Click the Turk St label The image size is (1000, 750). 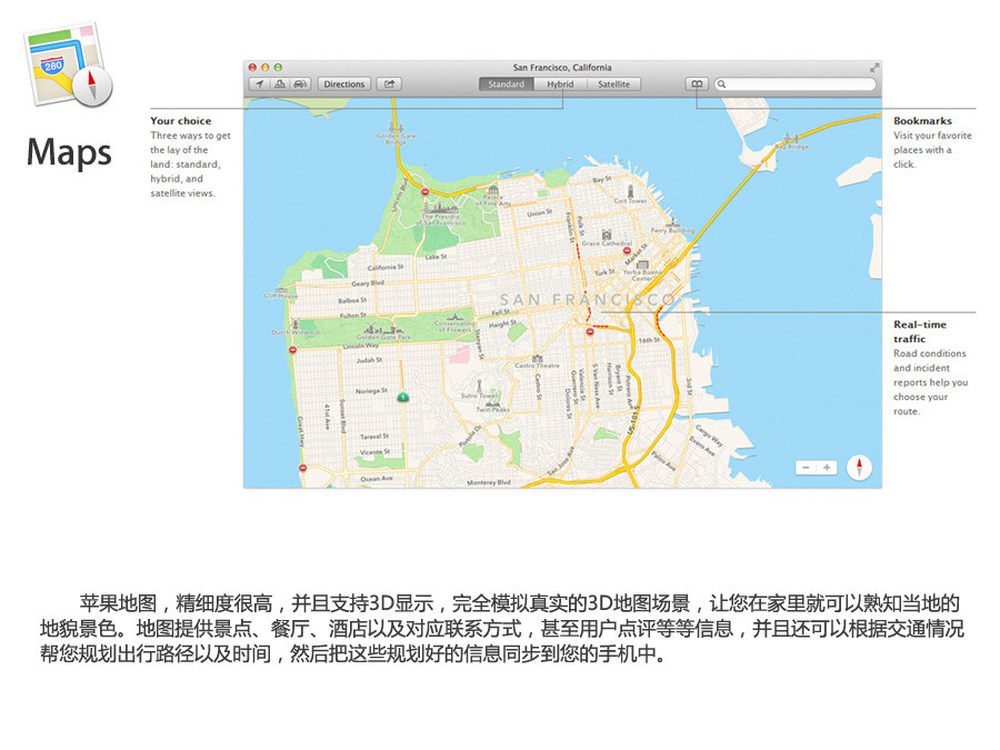click(605, 272)
